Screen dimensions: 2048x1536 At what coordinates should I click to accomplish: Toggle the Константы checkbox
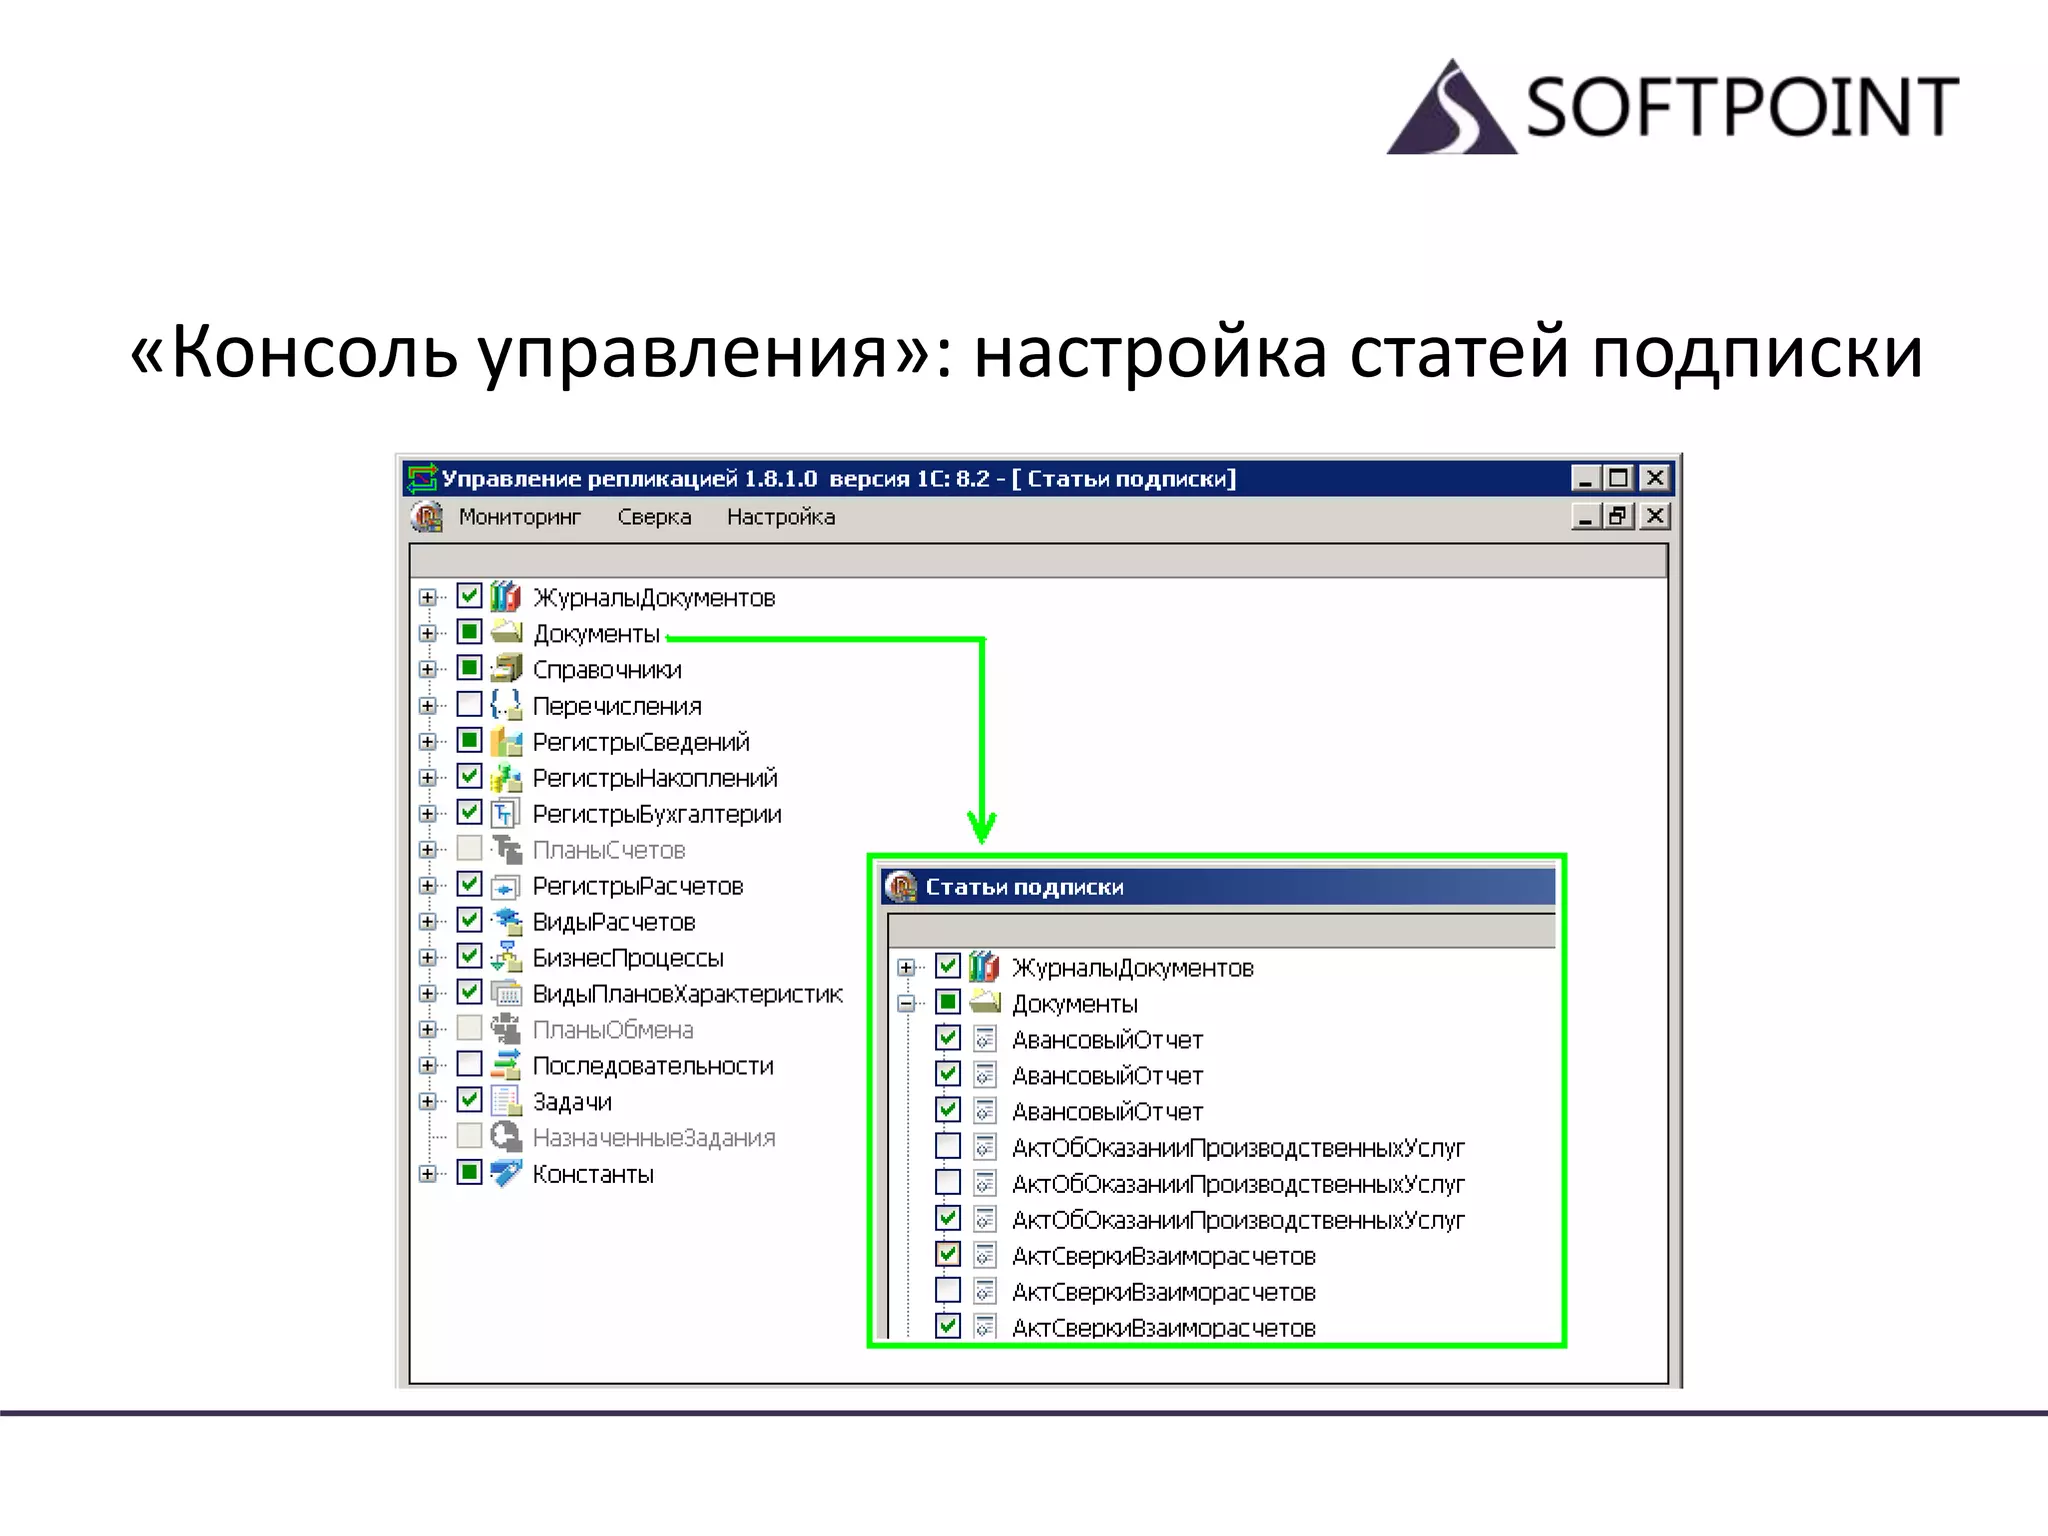[469, 1172]
